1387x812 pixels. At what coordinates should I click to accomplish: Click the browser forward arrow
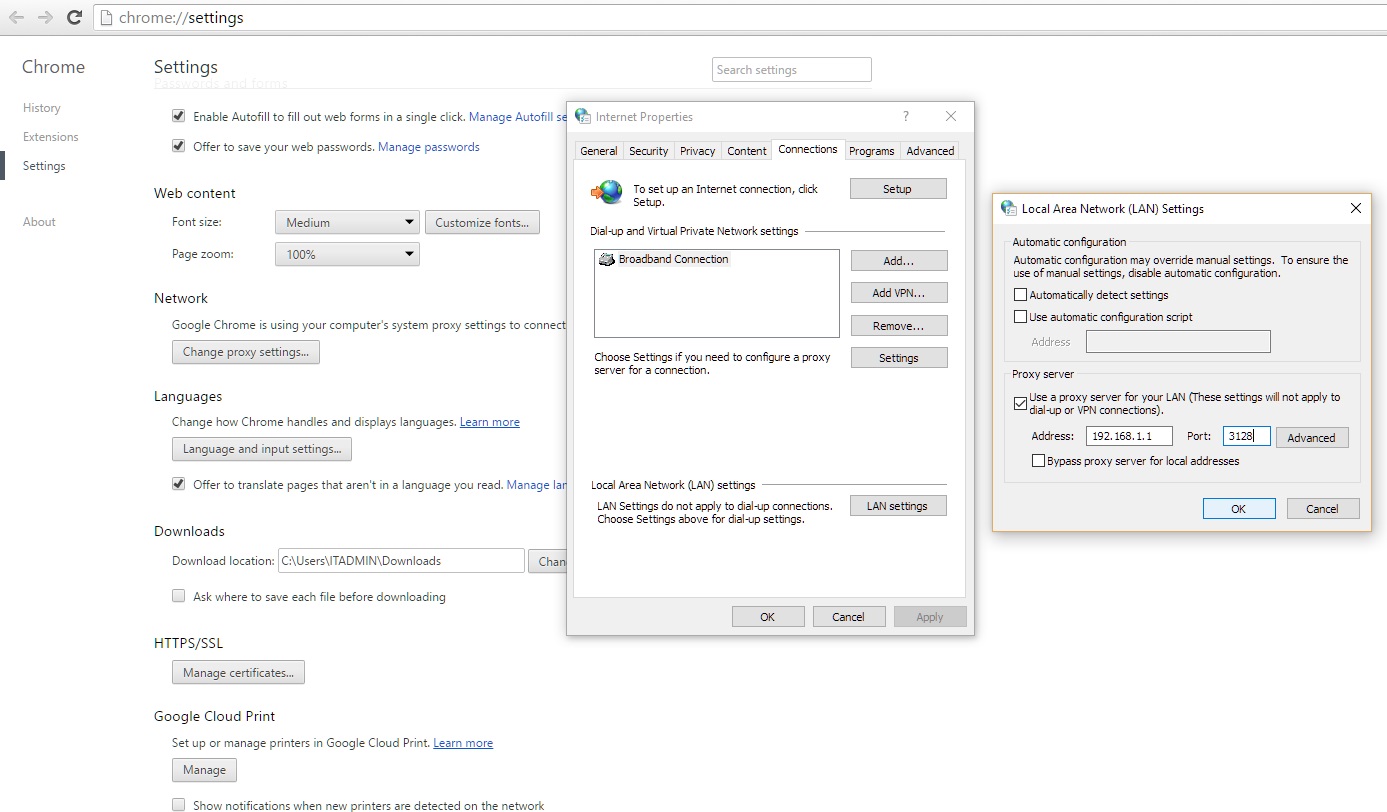coord(45,17)
